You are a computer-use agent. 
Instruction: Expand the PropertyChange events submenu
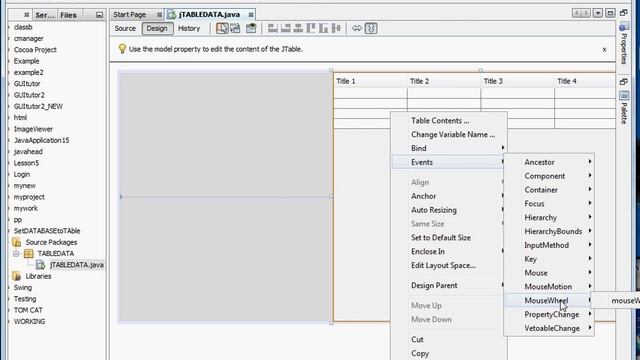(x=549, y=315)
